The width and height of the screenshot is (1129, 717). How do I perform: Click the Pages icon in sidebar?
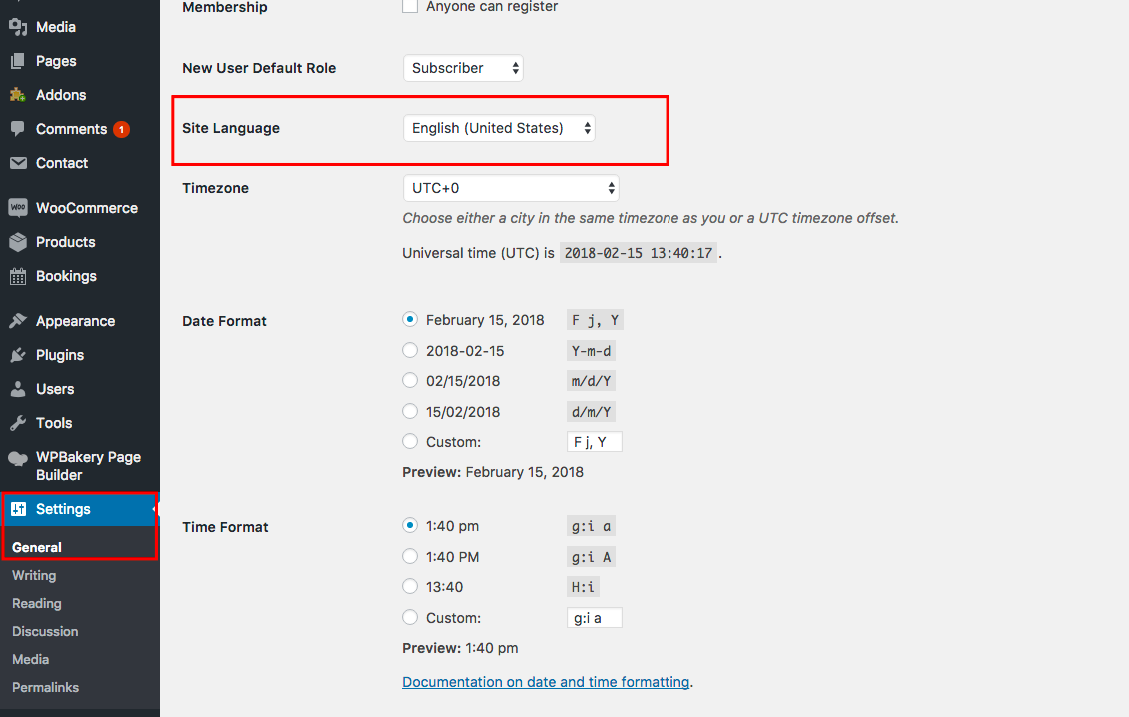(18, 61)
